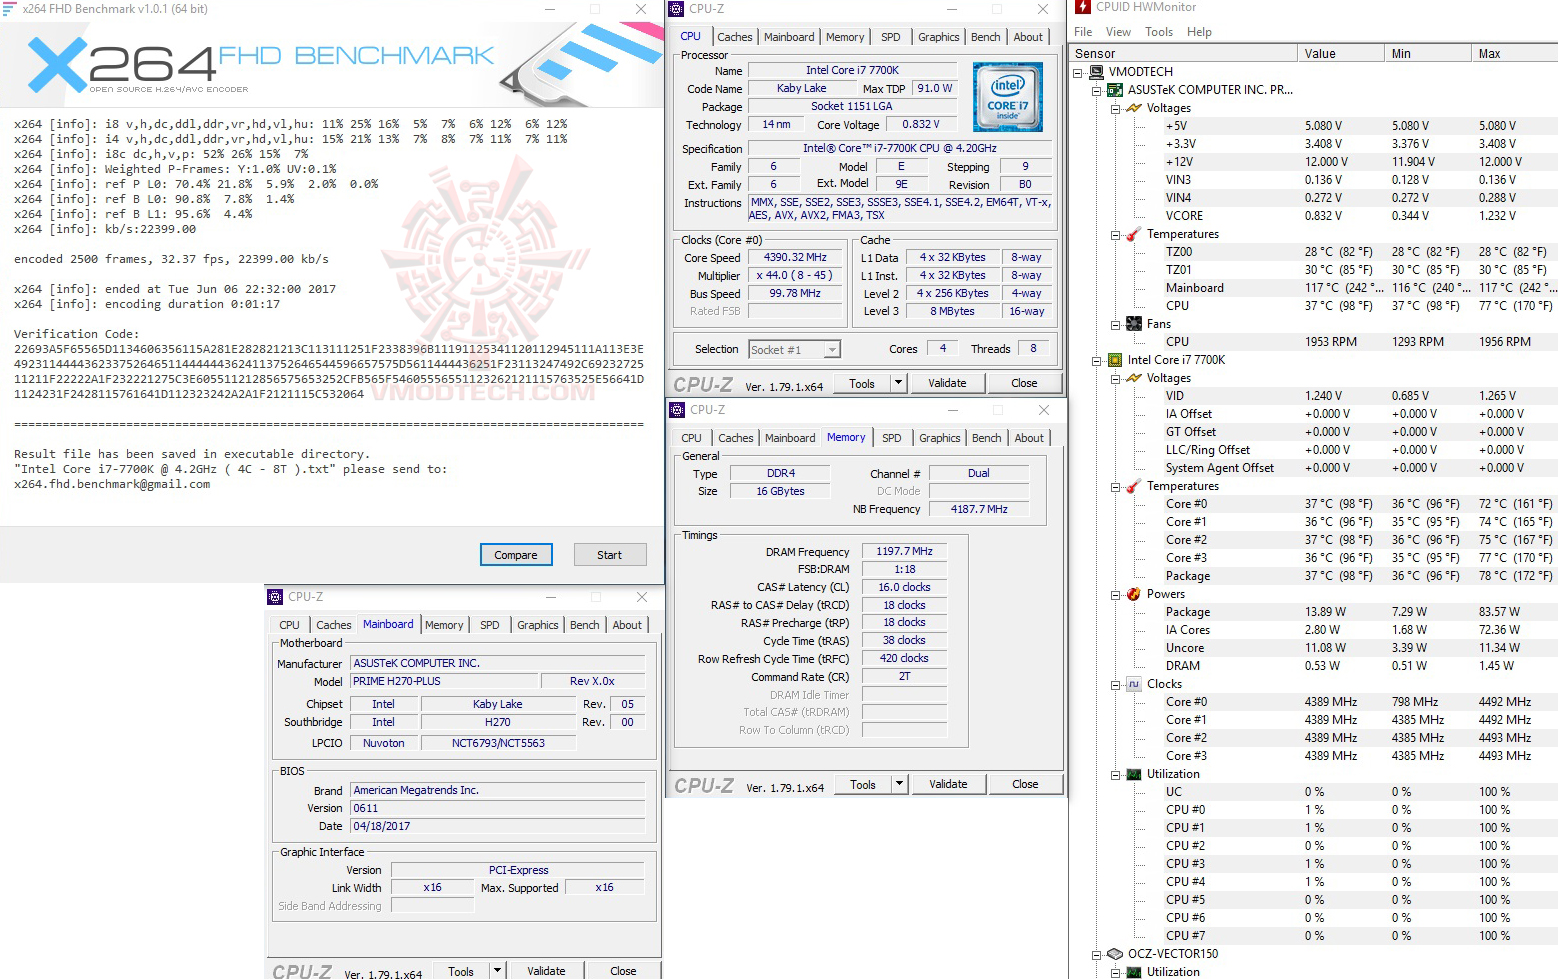Click the Voltages sensor icon in HWMonitor
Image resolution: width=1558 pixels, height=979 pixels.
click(1135, 107)
